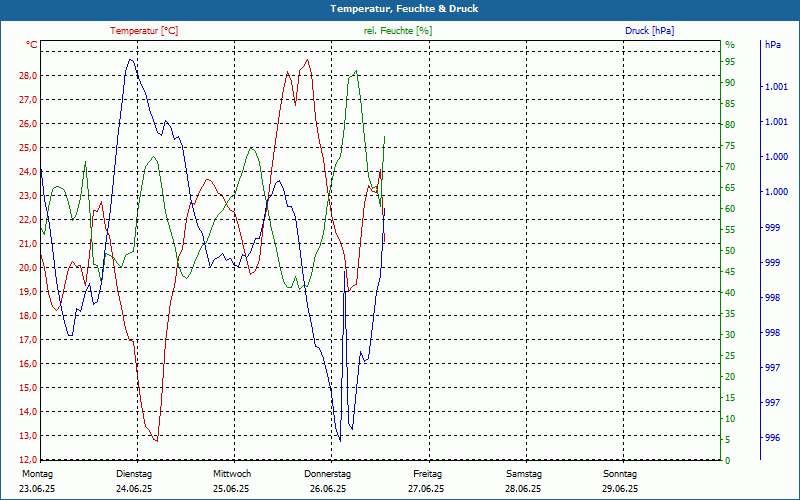800x500 pixels.
Task: Click the Dienstag day label
Action: pos(134,474)
